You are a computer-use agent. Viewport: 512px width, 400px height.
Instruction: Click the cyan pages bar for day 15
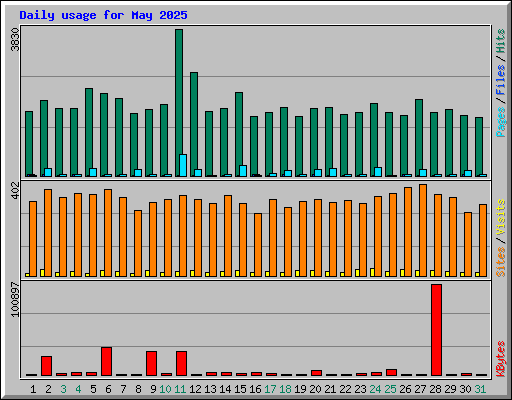tap(243, 171)
